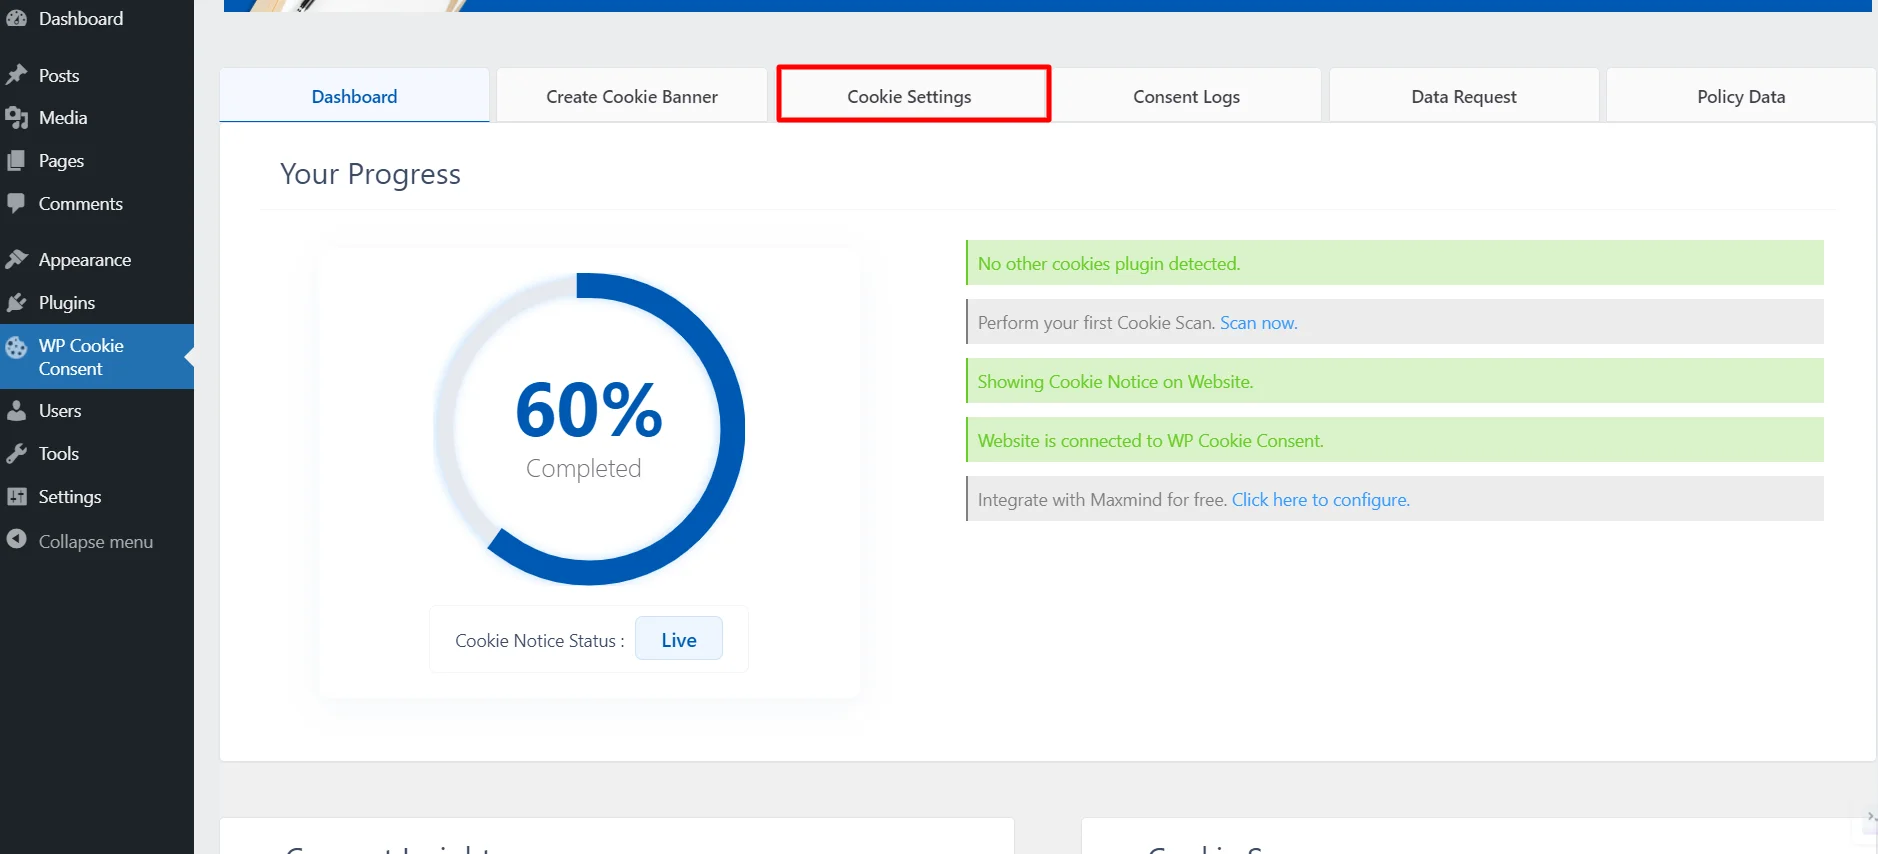The image size is (1878, 854).
Task: Switch to the Cookie Settings tab
Action: pos(909,96)
